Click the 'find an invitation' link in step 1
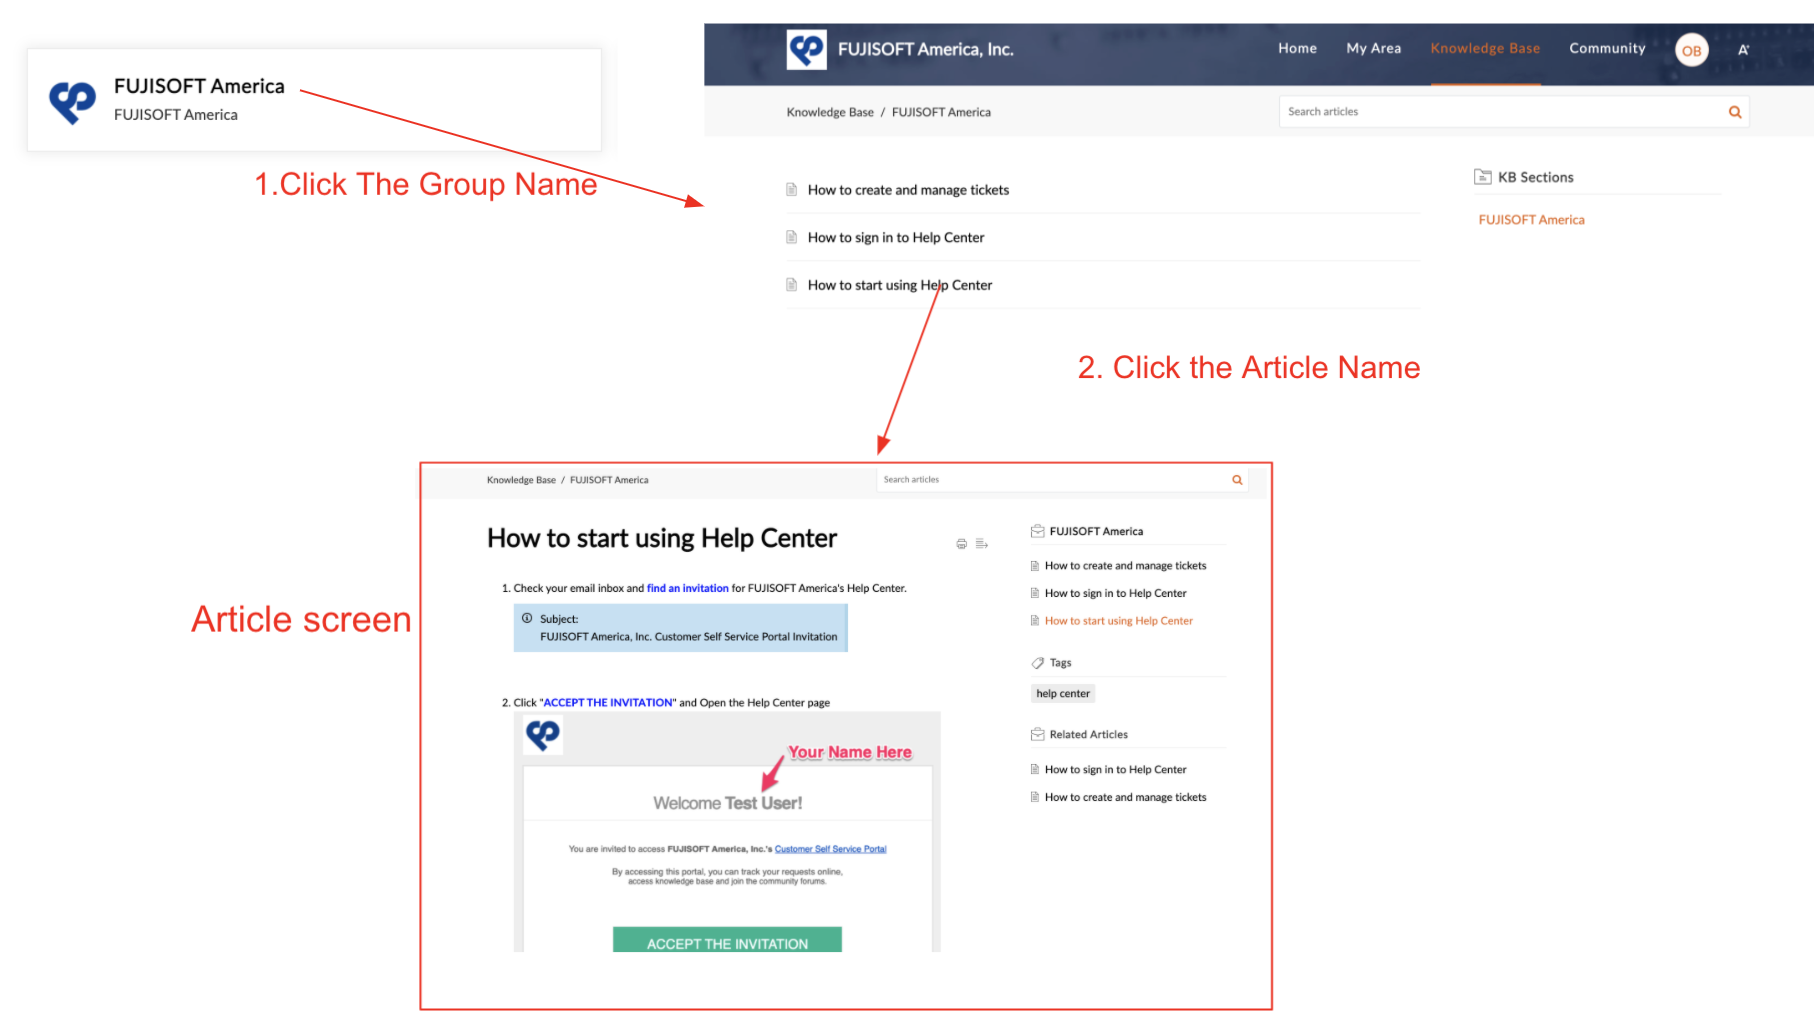 coord(688,588)
